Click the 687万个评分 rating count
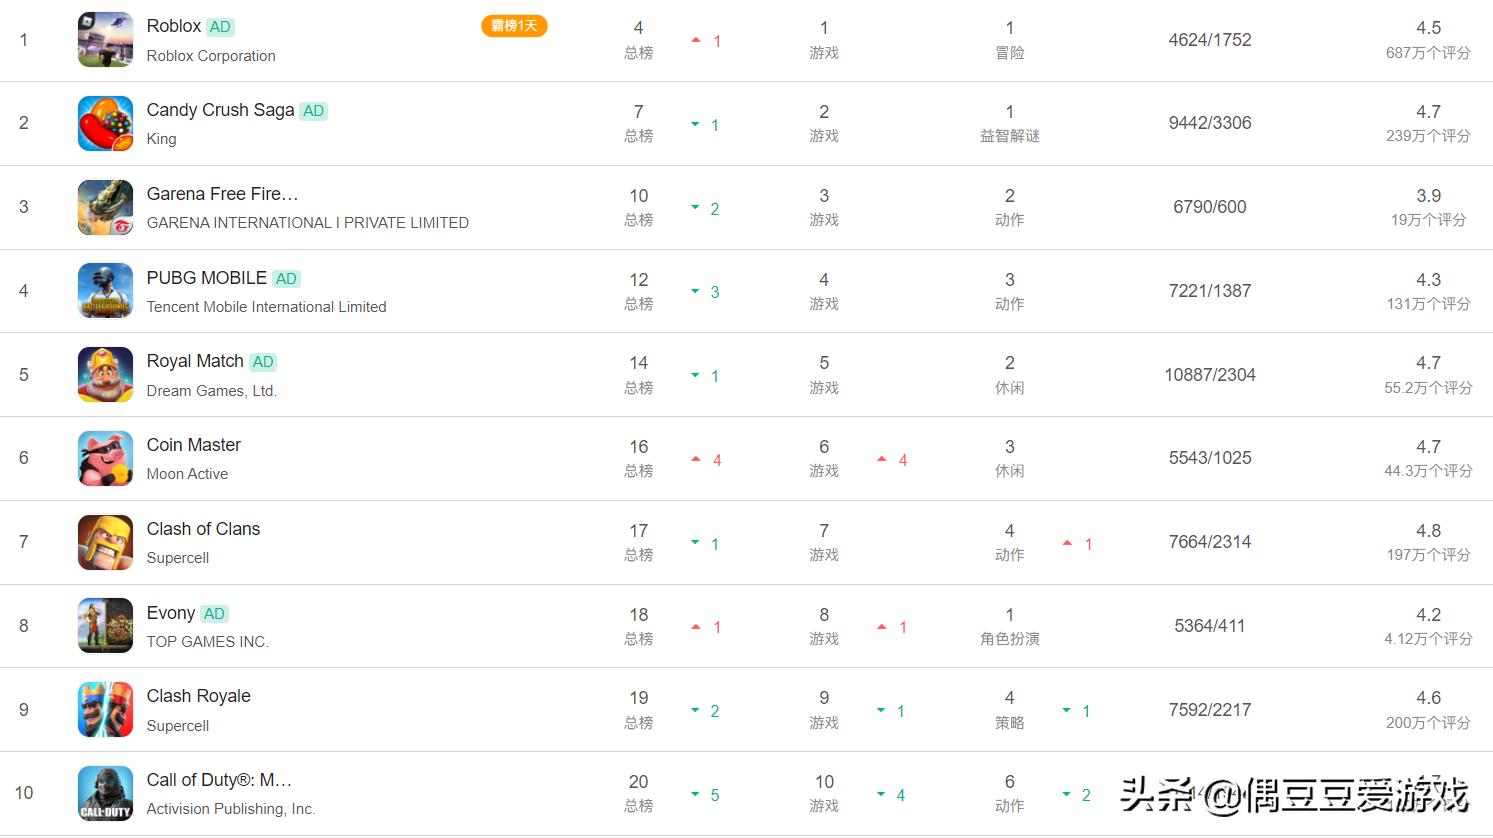1493x838 pixels. click(1428, 53)
